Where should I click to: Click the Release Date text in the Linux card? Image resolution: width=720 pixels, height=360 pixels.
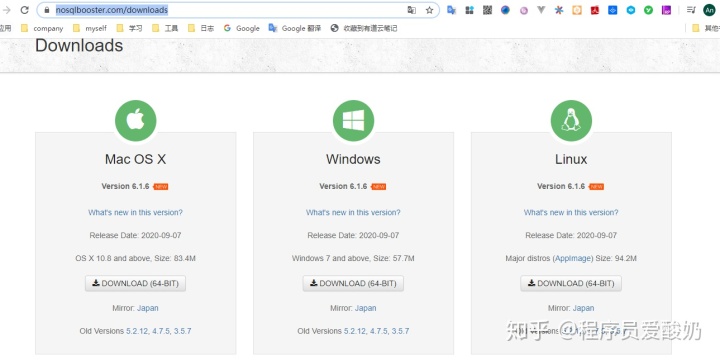tap(571, 236)
